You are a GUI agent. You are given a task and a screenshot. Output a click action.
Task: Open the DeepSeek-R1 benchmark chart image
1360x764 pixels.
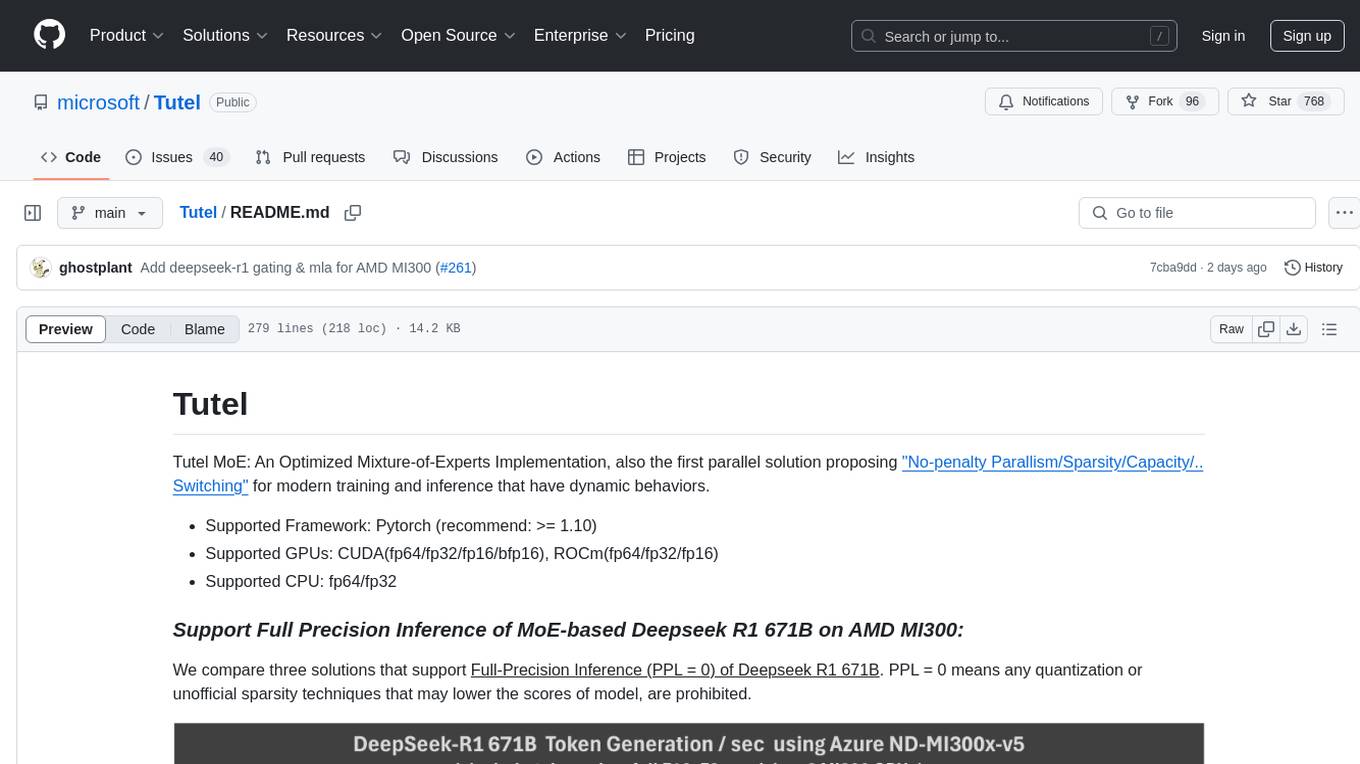coord(688,743)
